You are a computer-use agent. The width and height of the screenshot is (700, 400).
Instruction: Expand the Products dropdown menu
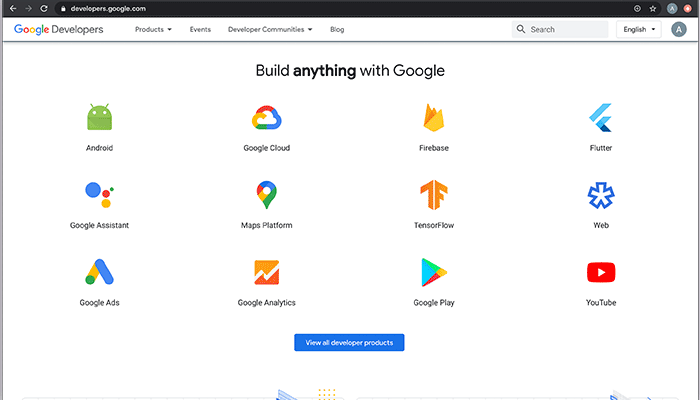coord(153,30)
